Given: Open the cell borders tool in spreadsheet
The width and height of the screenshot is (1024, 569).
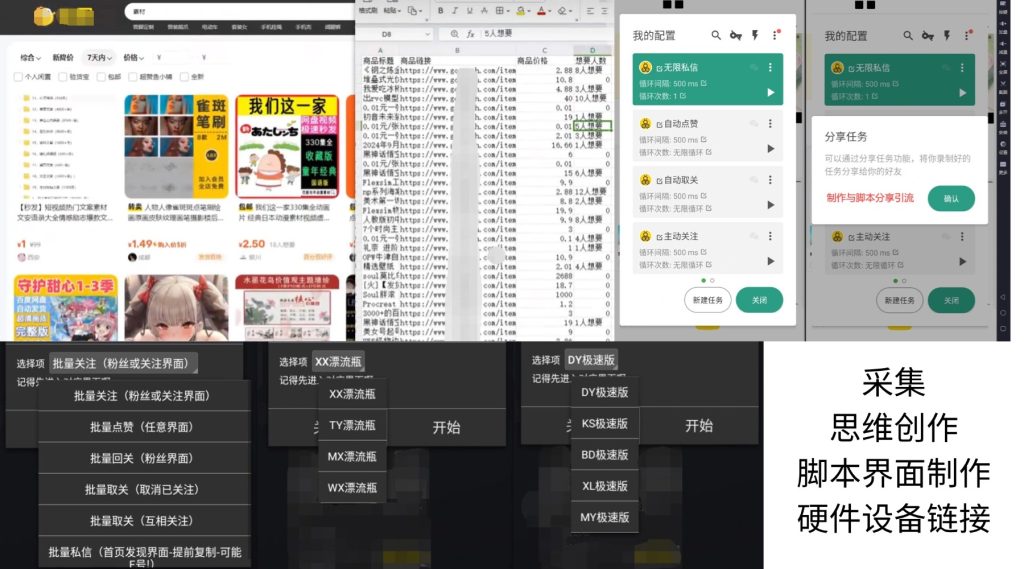Looking at the screenshot, I should [500, 10].
